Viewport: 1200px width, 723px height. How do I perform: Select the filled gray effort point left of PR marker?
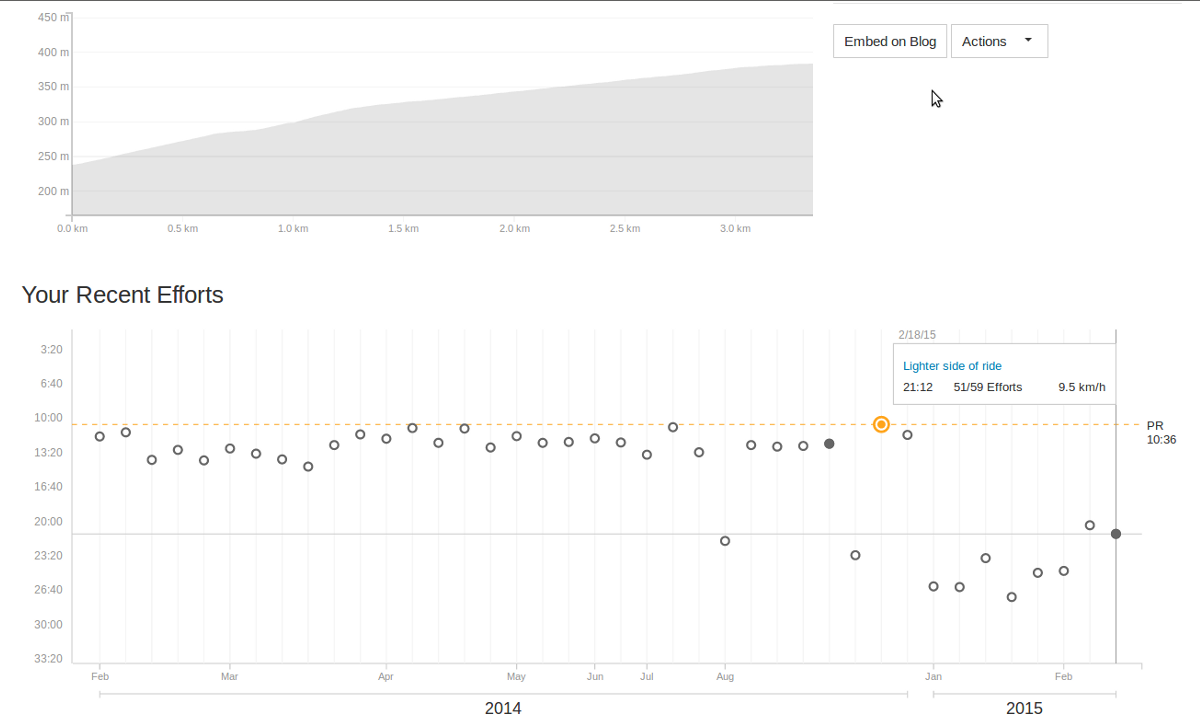[829, 444]
